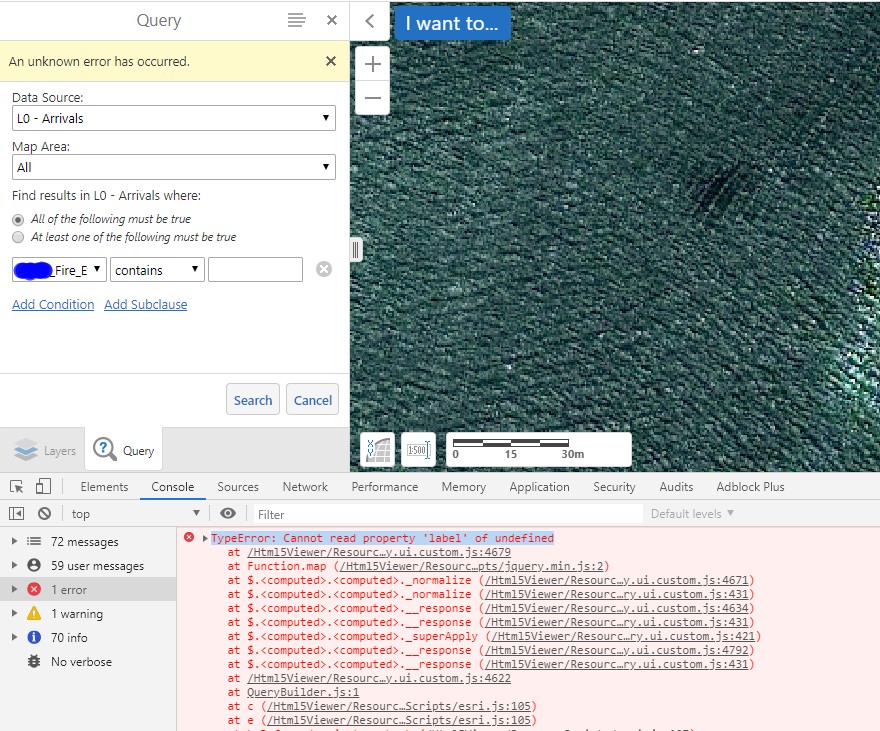Open the jquery.min.js:2 source link
Image resolution: width=880 pixels, height=731 pixels.
point(471,566)
